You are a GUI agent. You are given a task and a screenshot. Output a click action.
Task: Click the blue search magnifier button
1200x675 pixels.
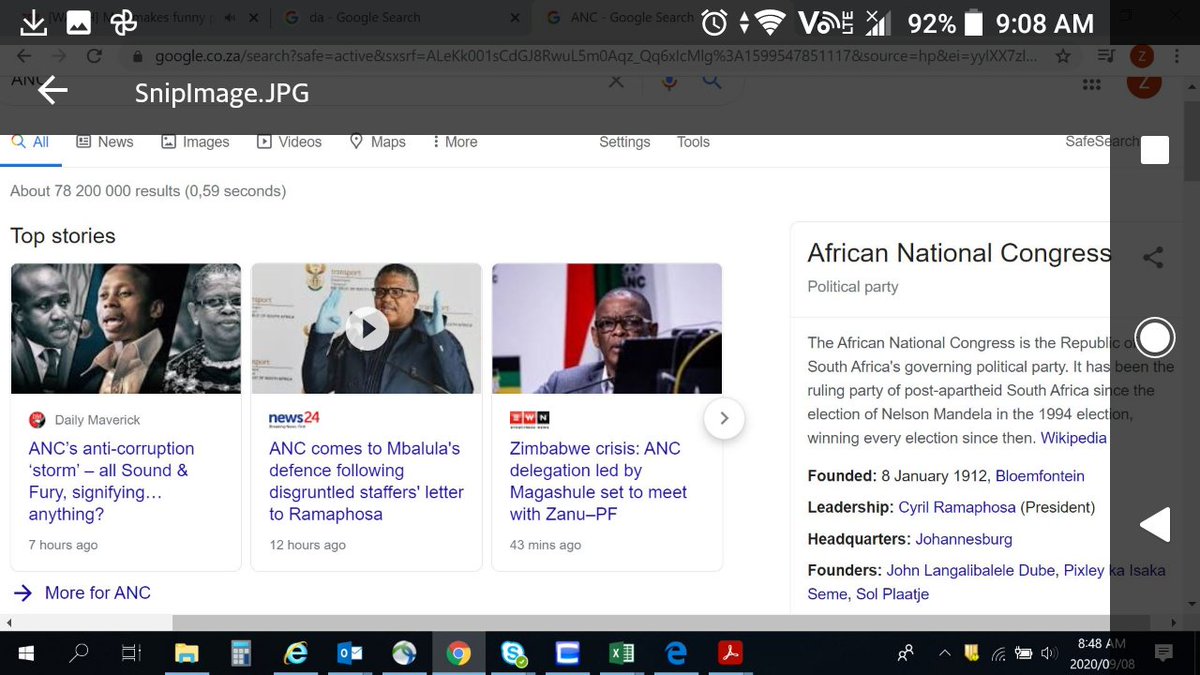click(712, 81)
